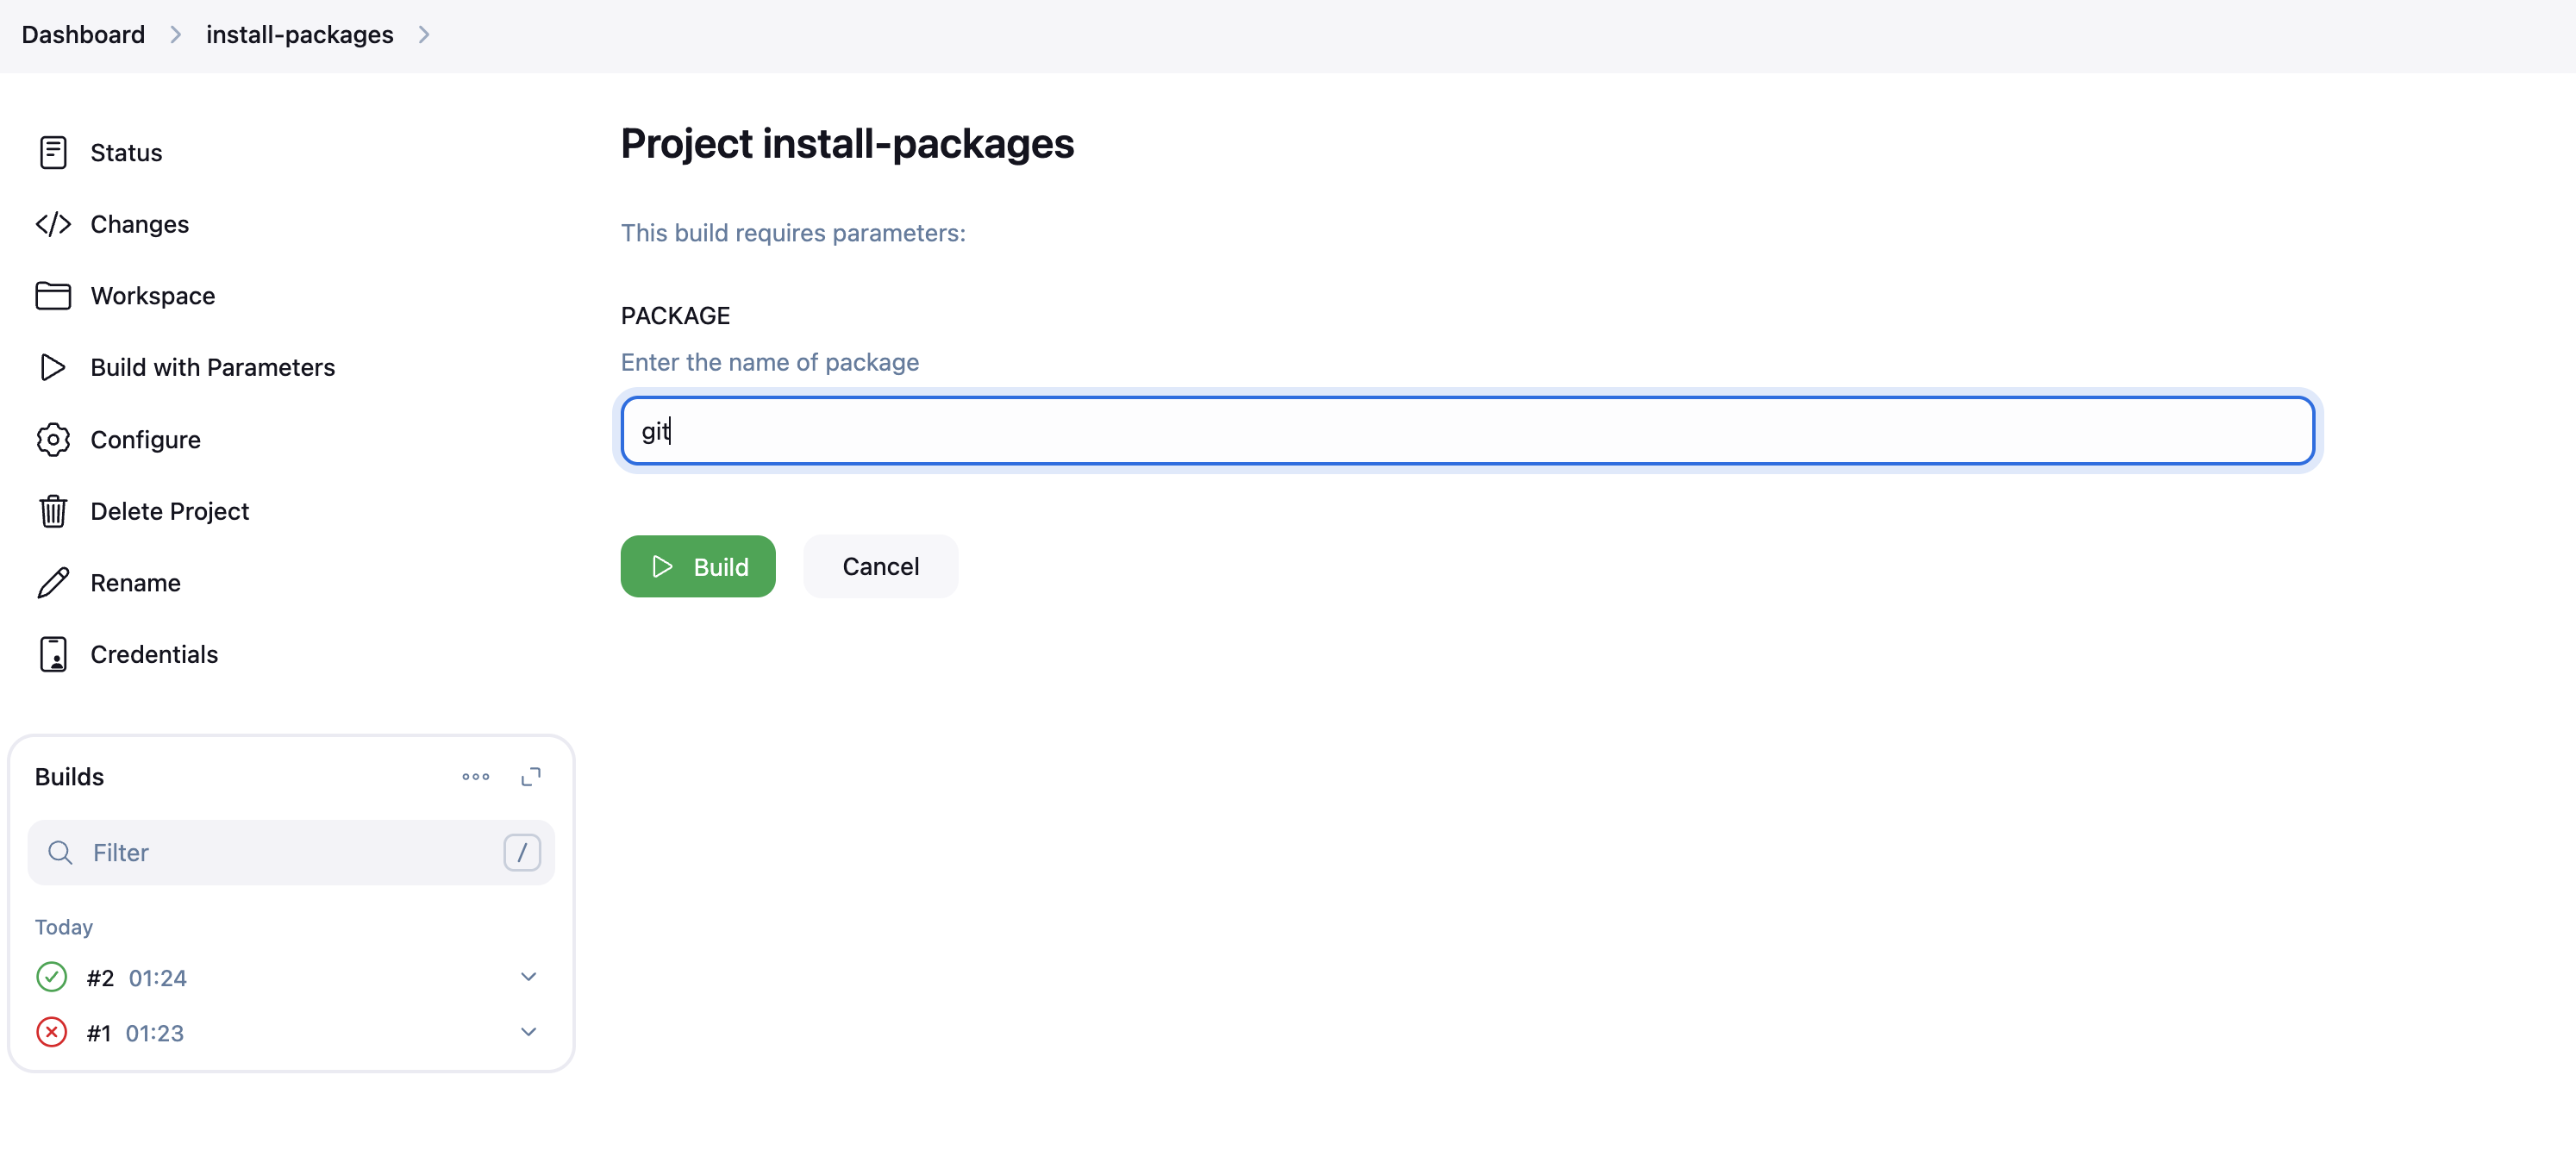
Task: Click the red failure icon beside build #1
Action: 51,1032
